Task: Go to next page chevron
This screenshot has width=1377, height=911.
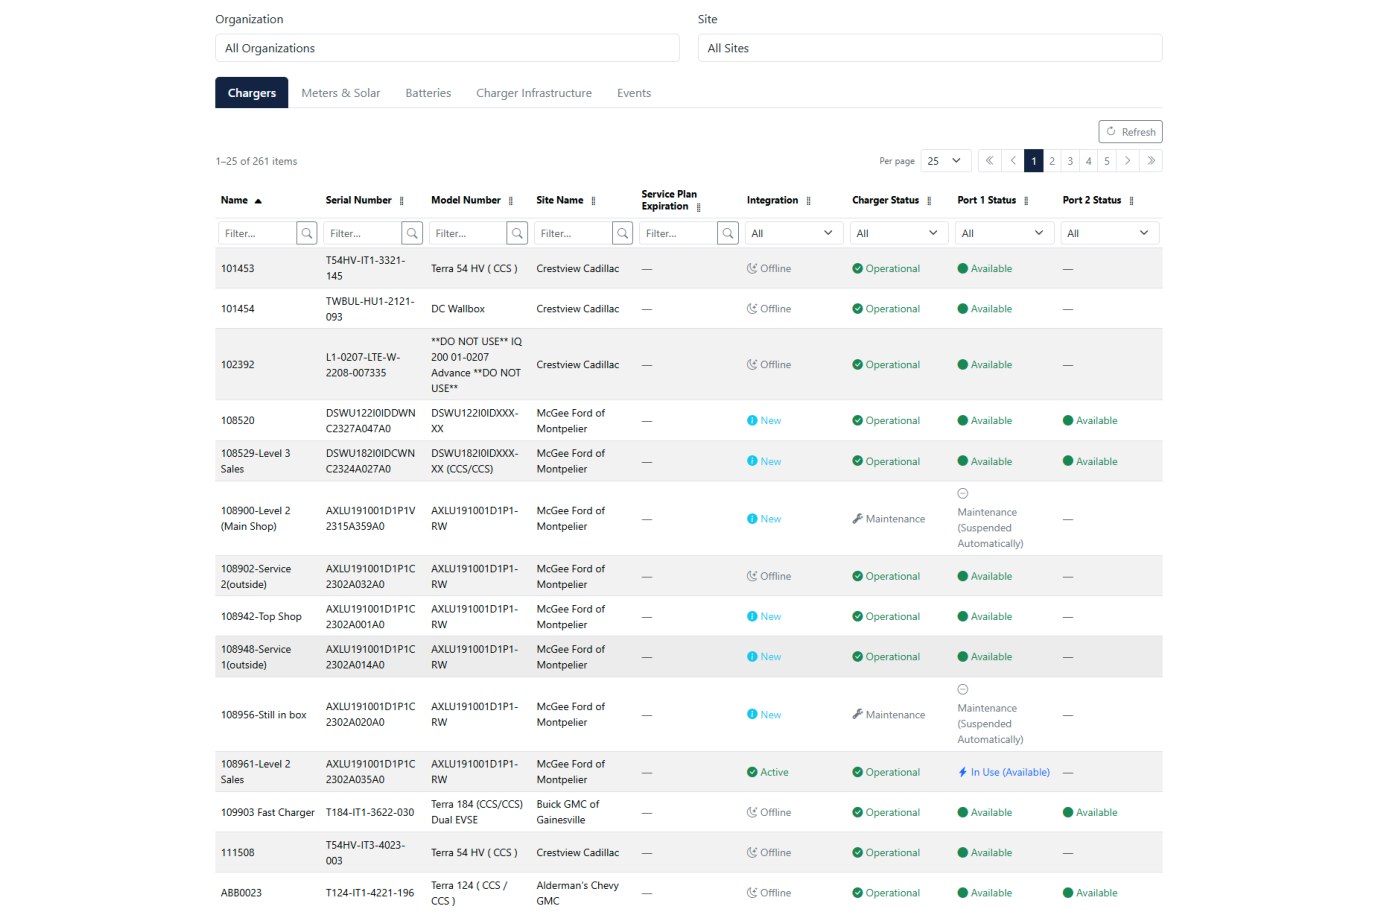Action: point(1127,161)
